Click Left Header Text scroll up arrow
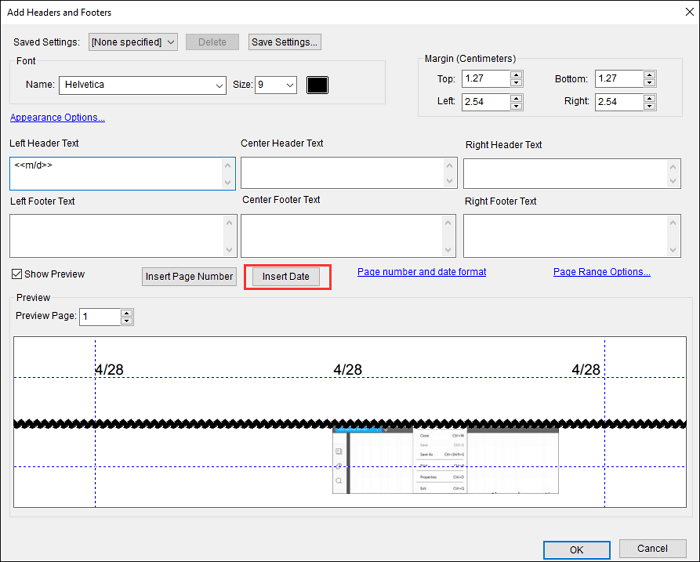This screenshot has width=700, height=562. click(x=228, y=166)
